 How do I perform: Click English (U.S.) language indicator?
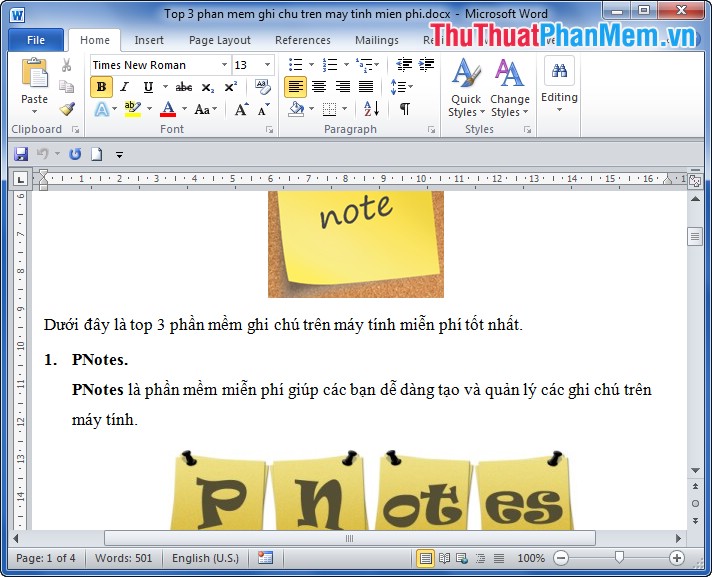coord(205,558)
